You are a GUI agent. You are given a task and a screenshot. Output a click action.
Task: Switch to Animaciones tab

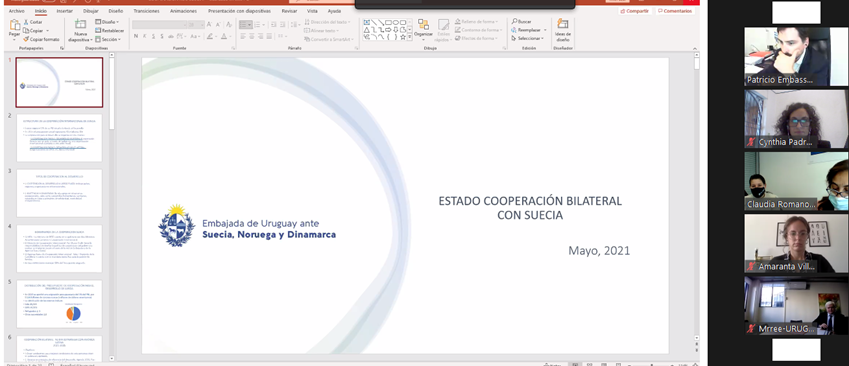184,11
